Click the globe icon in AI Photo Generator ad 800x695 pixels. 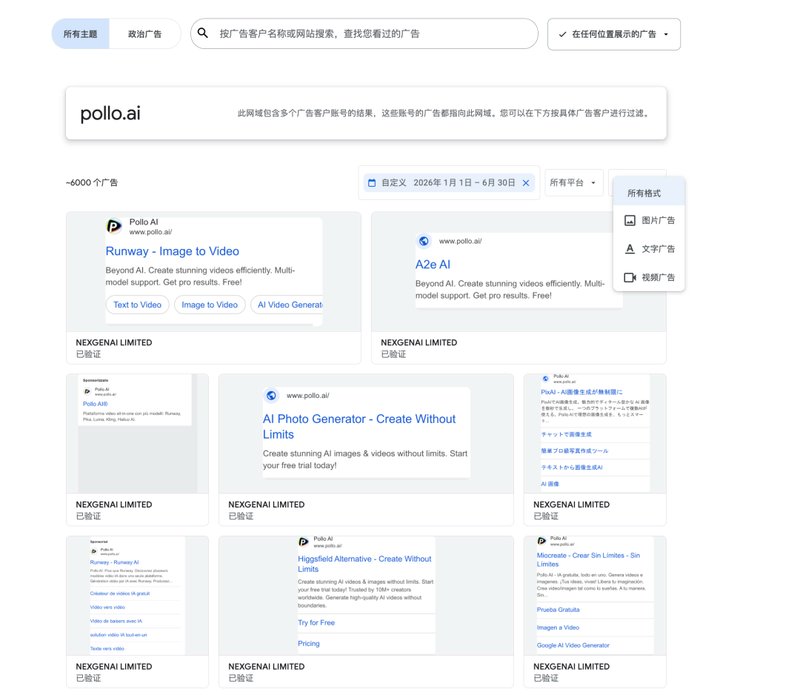[271, 395]
